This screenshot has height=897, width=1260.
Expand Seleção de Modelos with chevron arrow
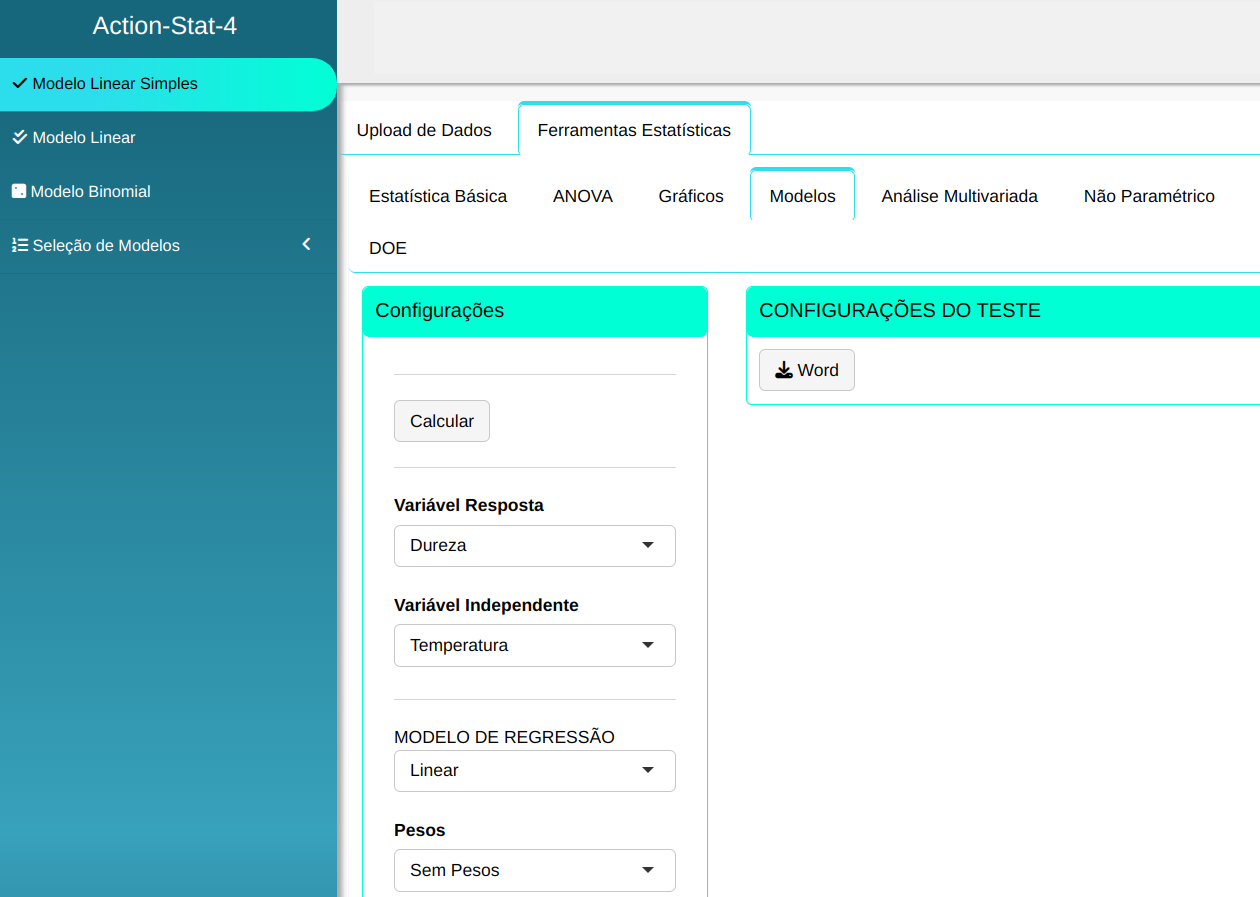(307, 244)
